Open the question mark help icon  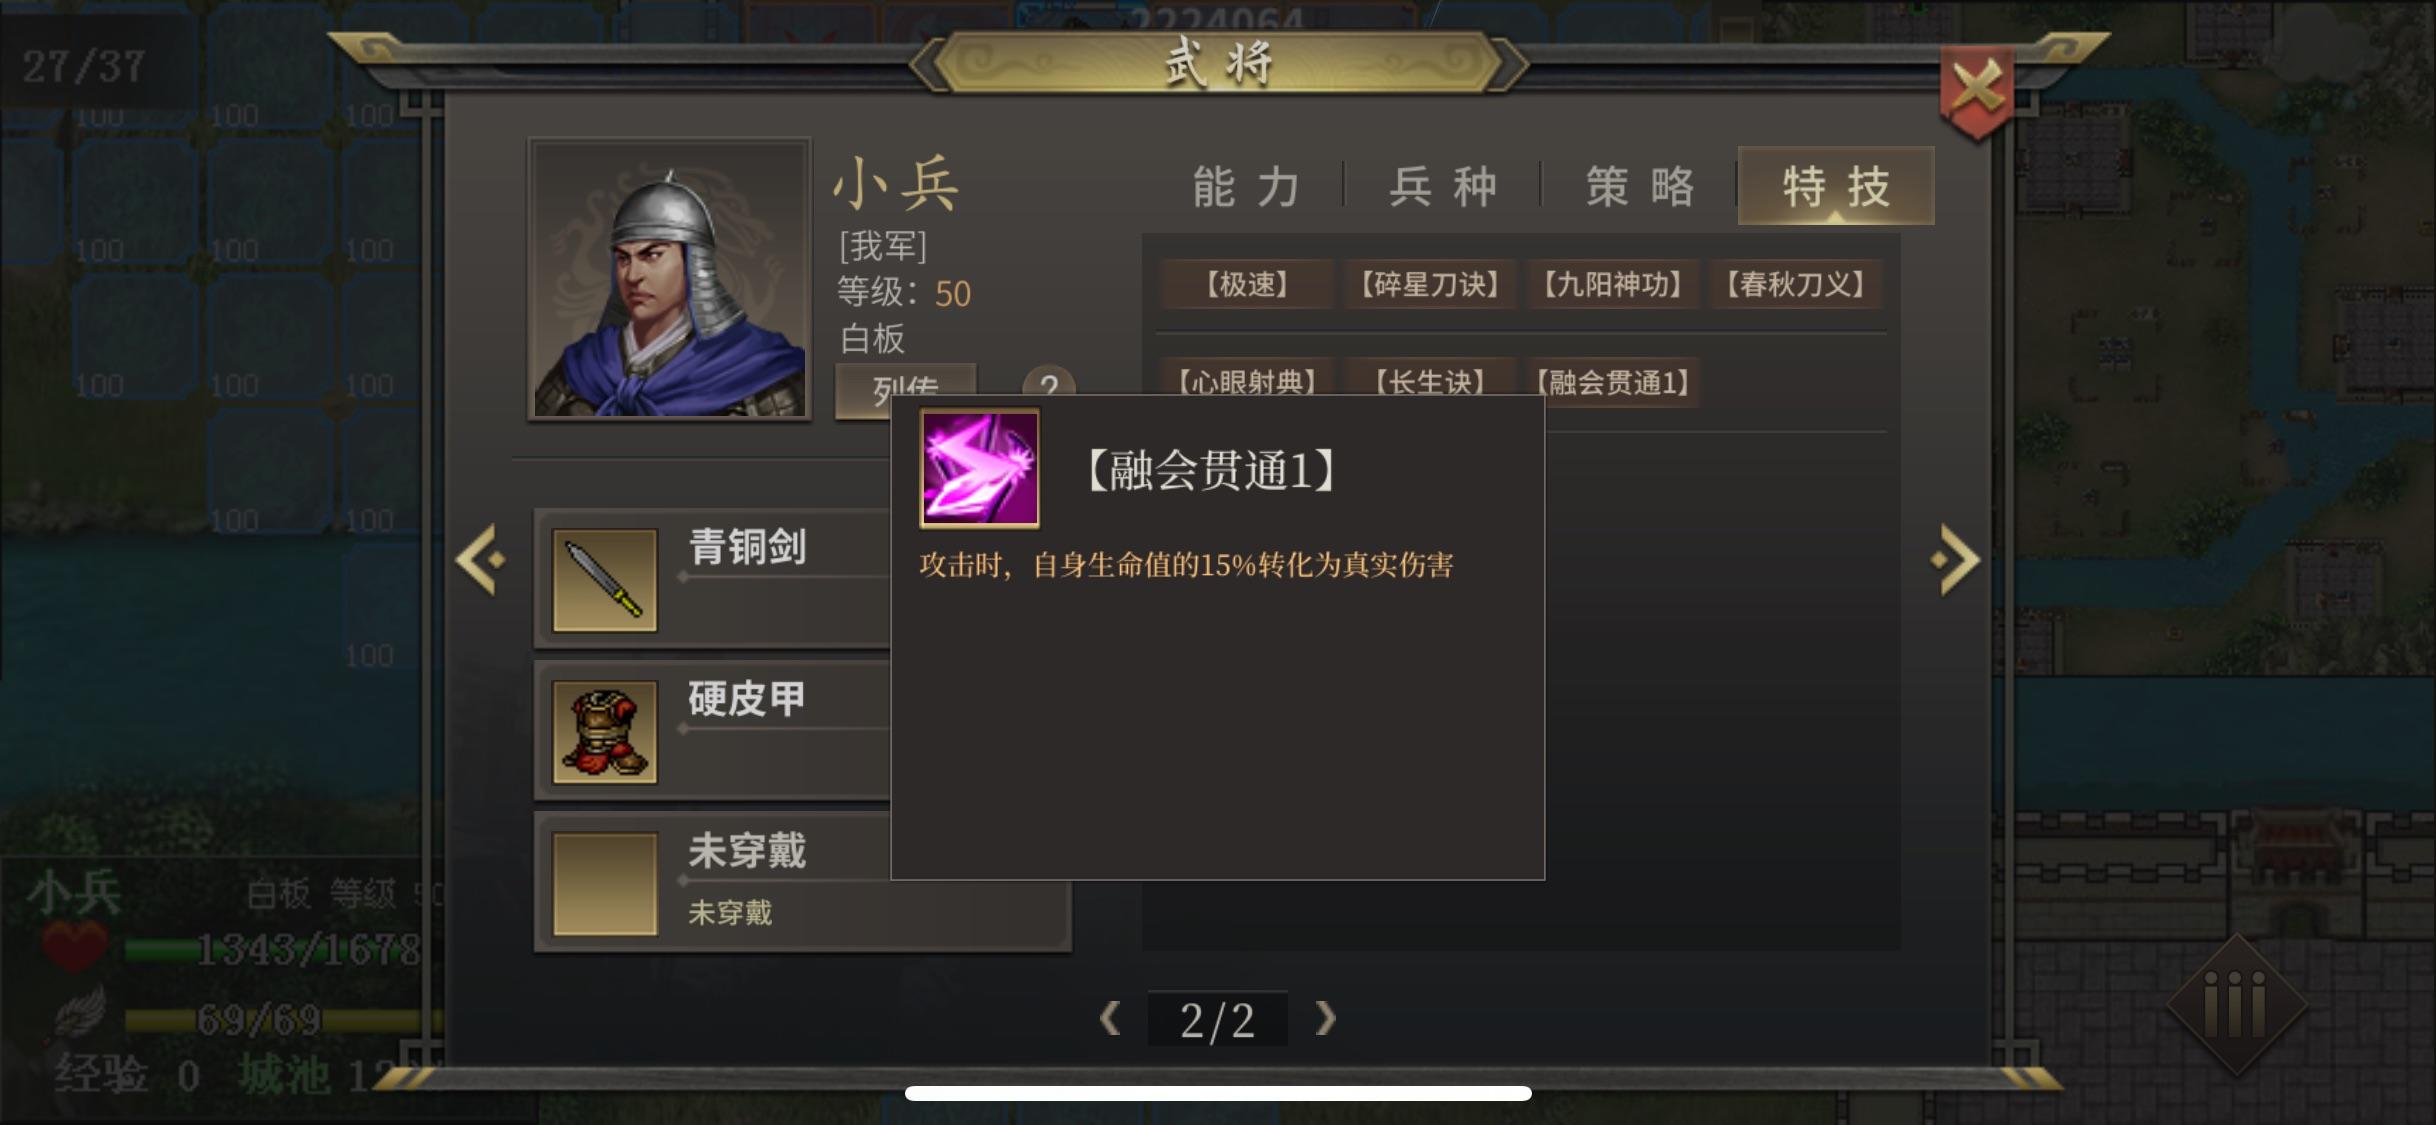coord(1048,383)
